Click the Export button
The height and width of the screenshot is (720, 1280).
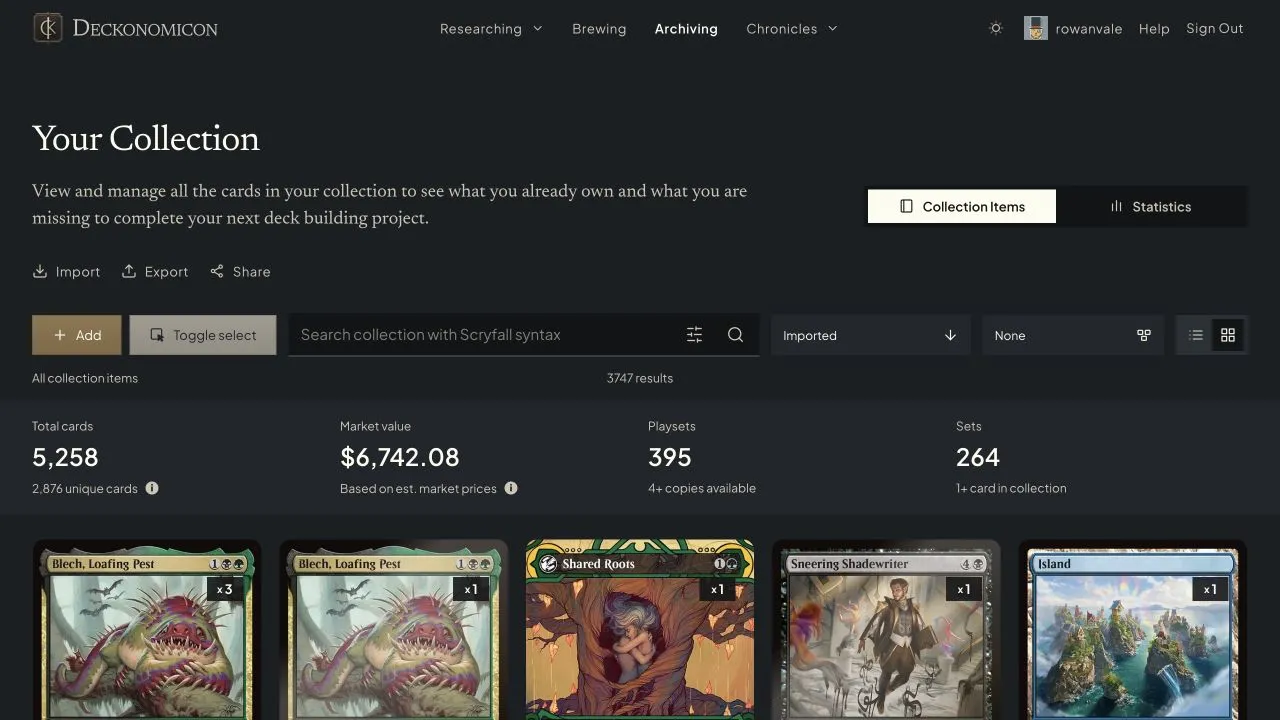155,272
